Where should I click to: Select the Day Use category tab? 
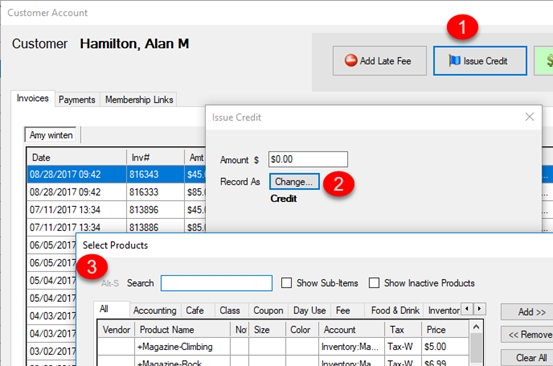coord(310,310)
